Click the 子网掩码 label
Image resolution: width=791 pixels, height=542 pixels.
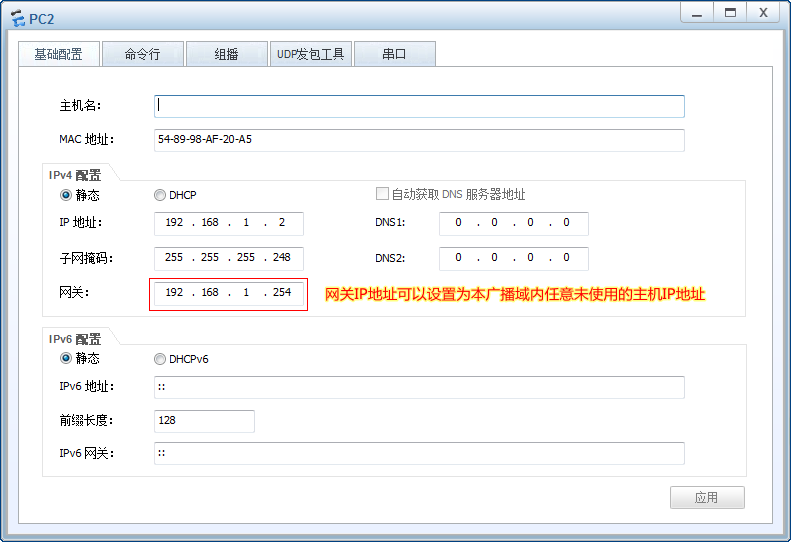(x=86, y=258)
